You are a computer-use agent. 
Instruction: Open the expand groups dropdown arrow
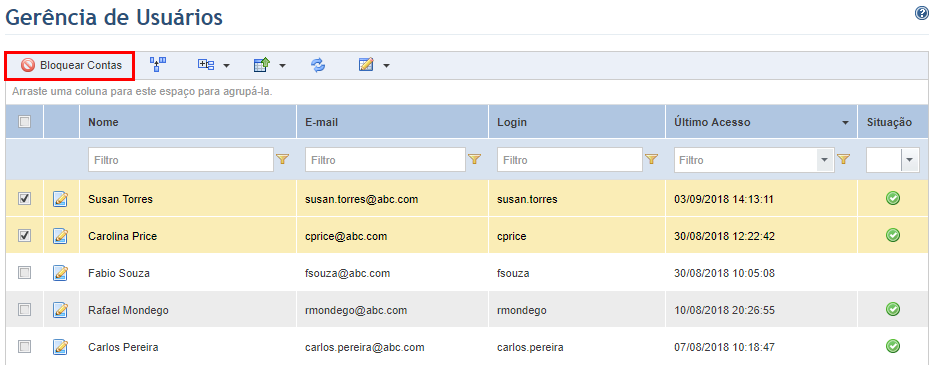point(227,66)
